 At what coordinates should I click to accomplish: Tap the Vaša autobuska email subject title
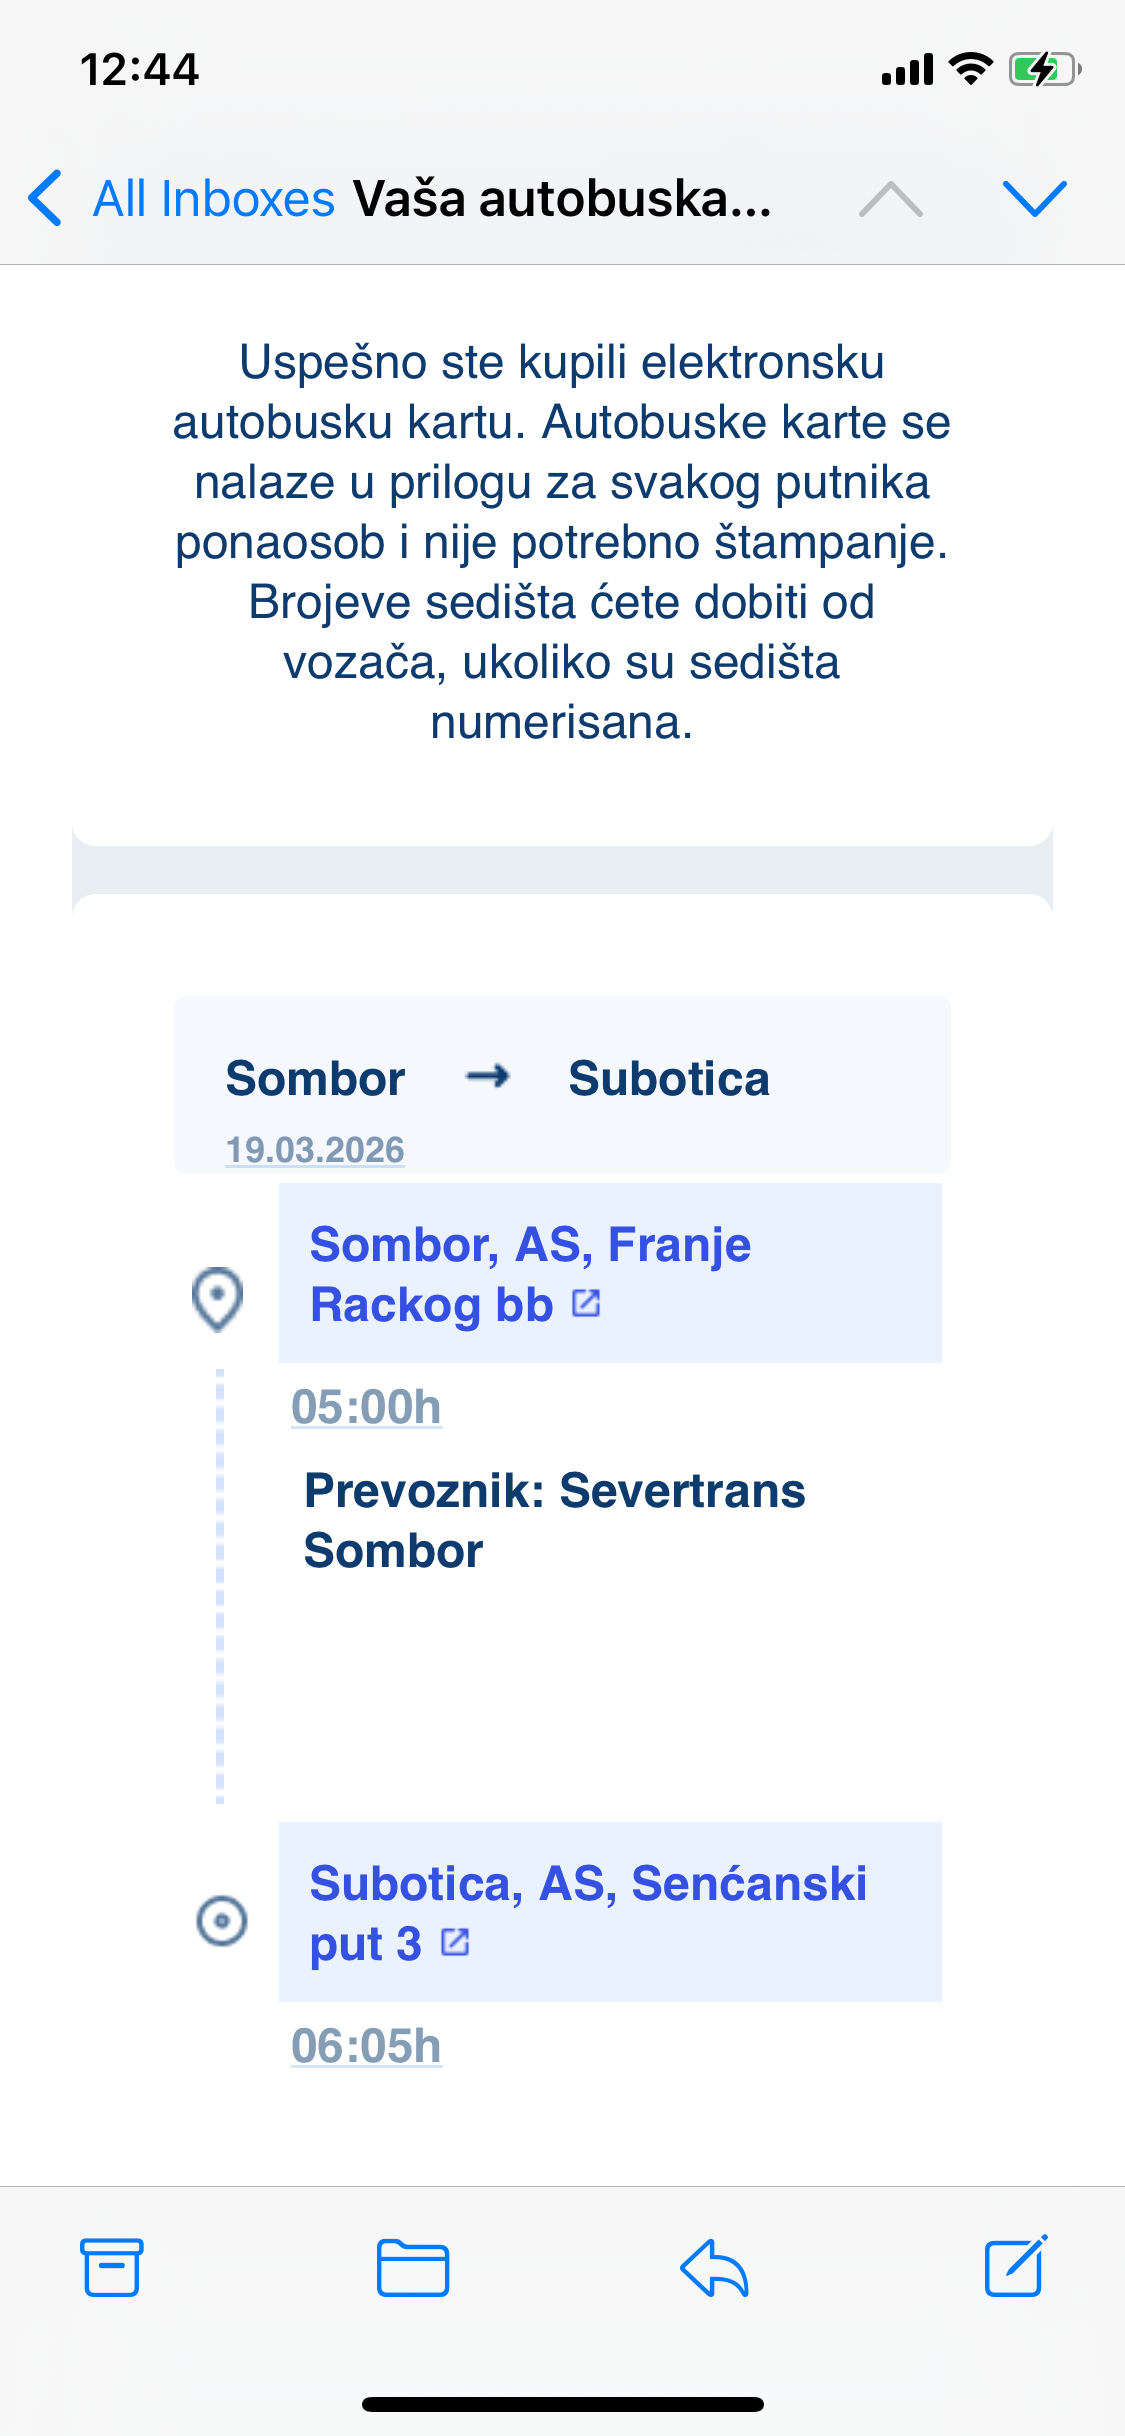[562, 198]
